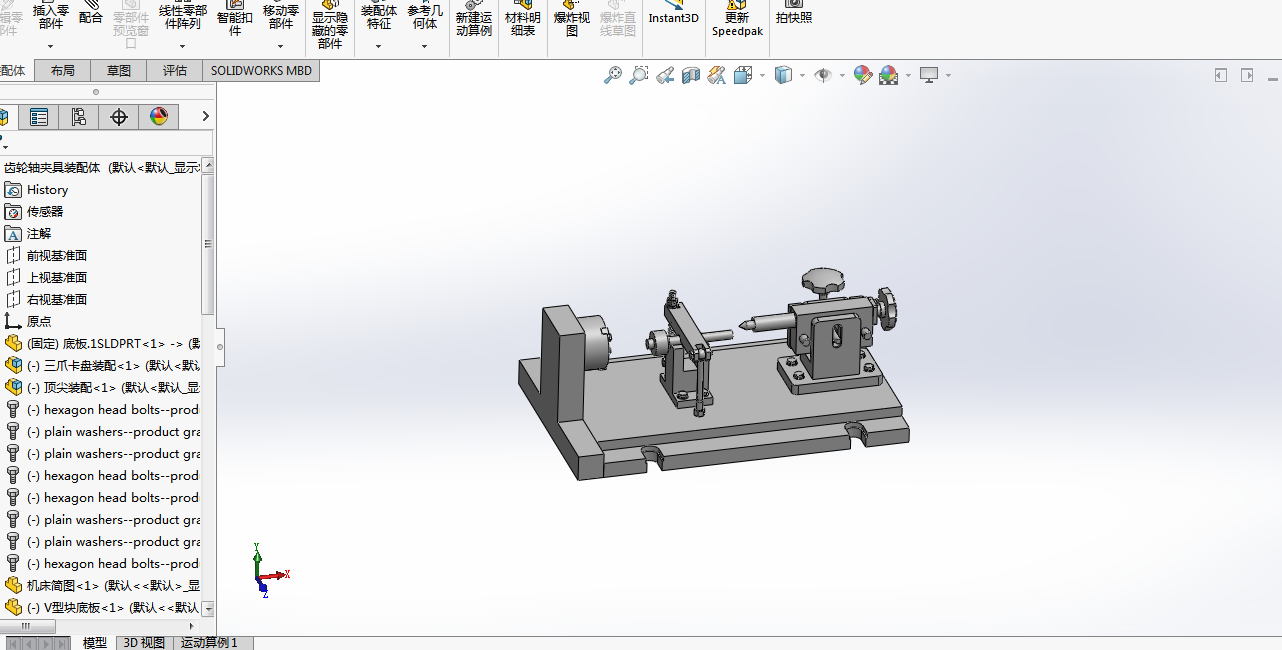
Task: Open the Display Style dropdown arrow
Action: click(803, 75)
